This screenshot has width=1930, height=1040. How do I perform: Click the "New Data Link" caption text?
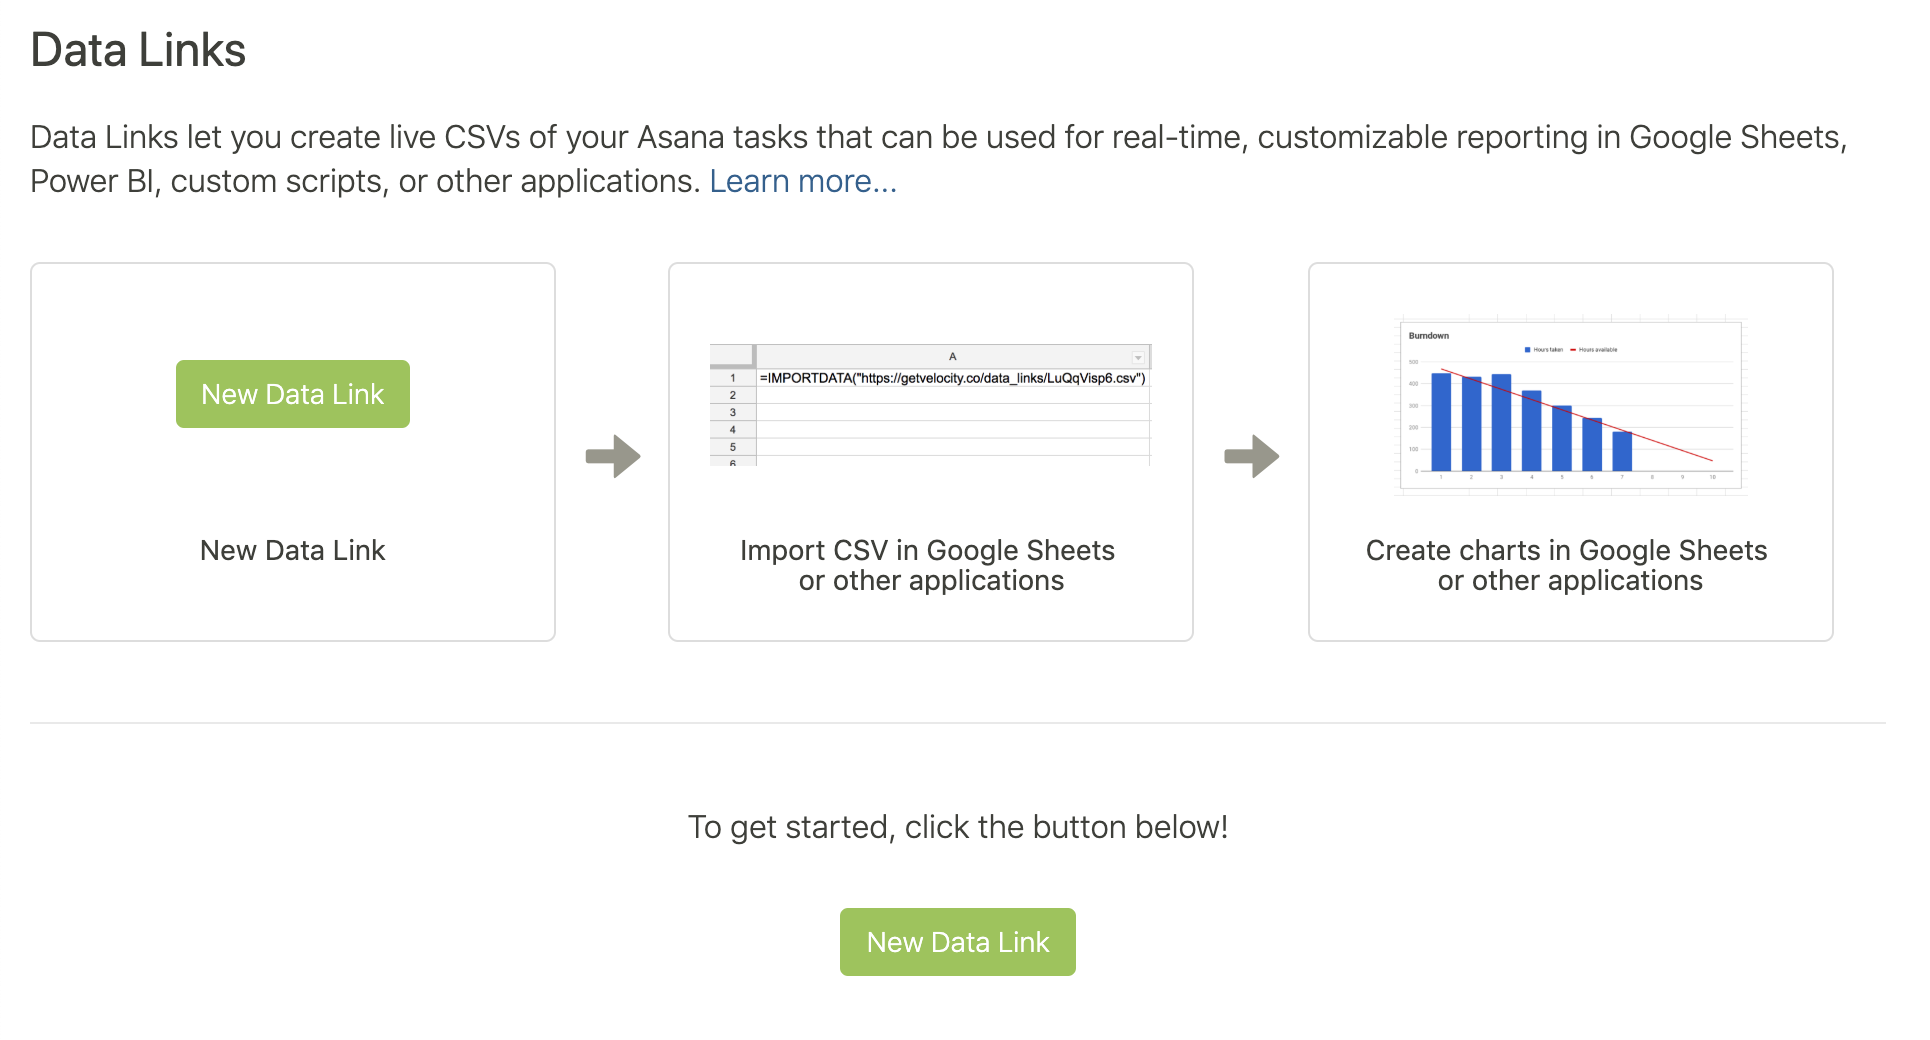292,550
